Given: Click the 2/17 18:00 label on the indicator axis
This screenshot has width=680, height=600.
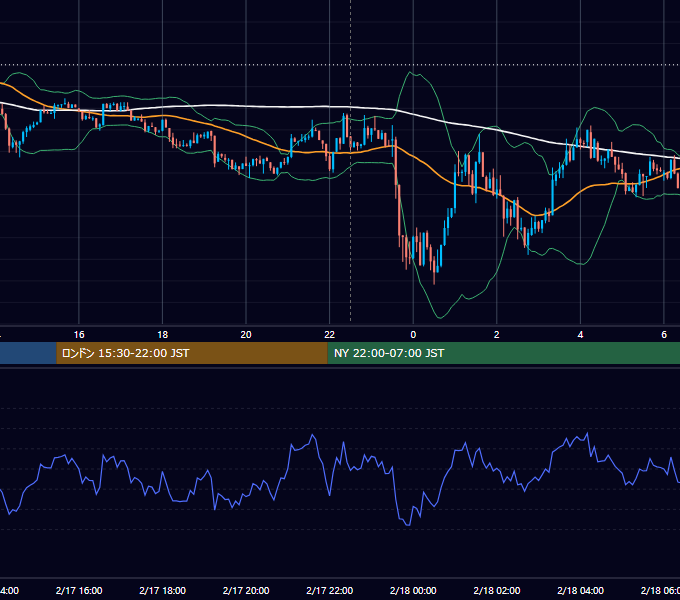Looking at the screenshot, I should point(163,590).
